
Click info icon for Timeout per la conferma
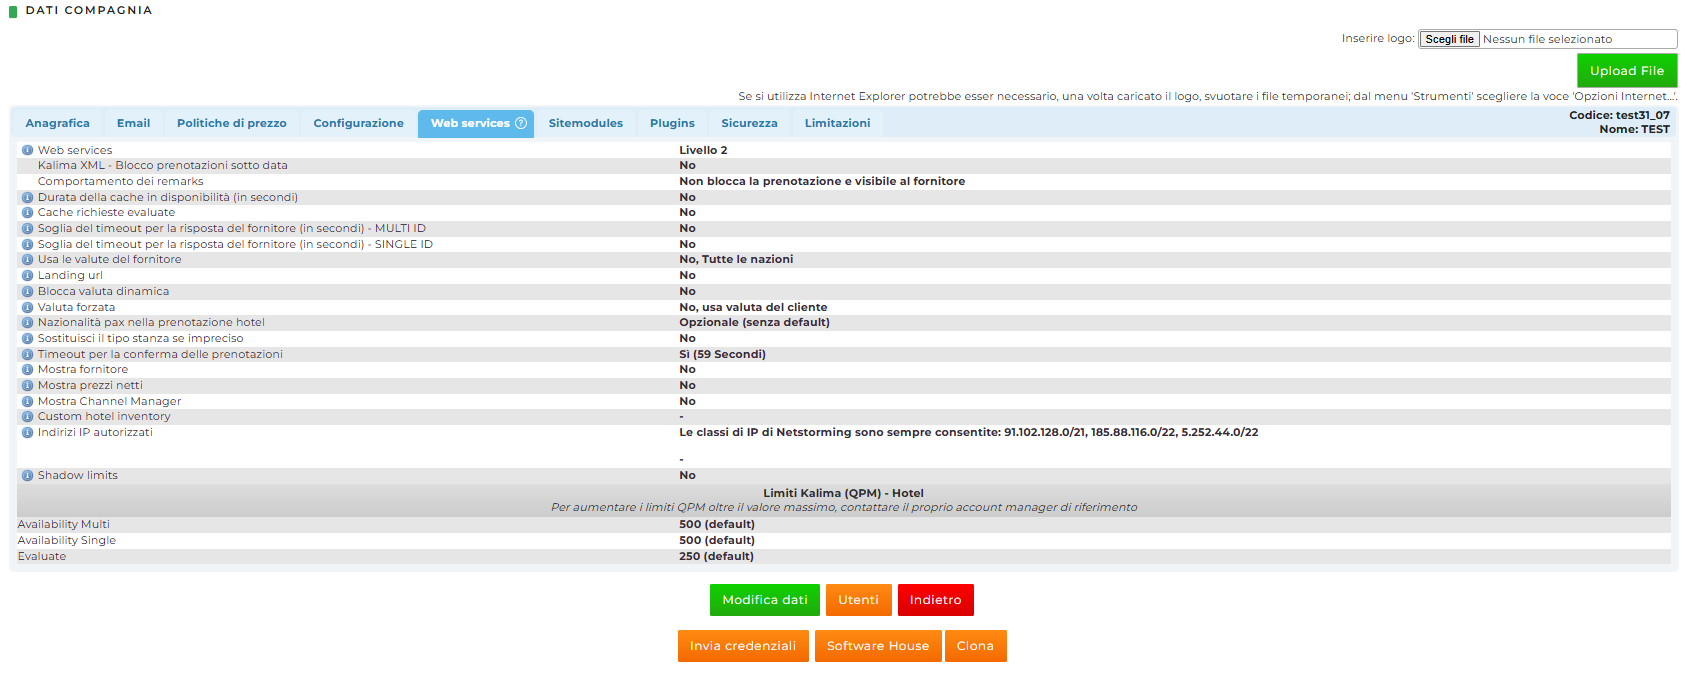27,354
